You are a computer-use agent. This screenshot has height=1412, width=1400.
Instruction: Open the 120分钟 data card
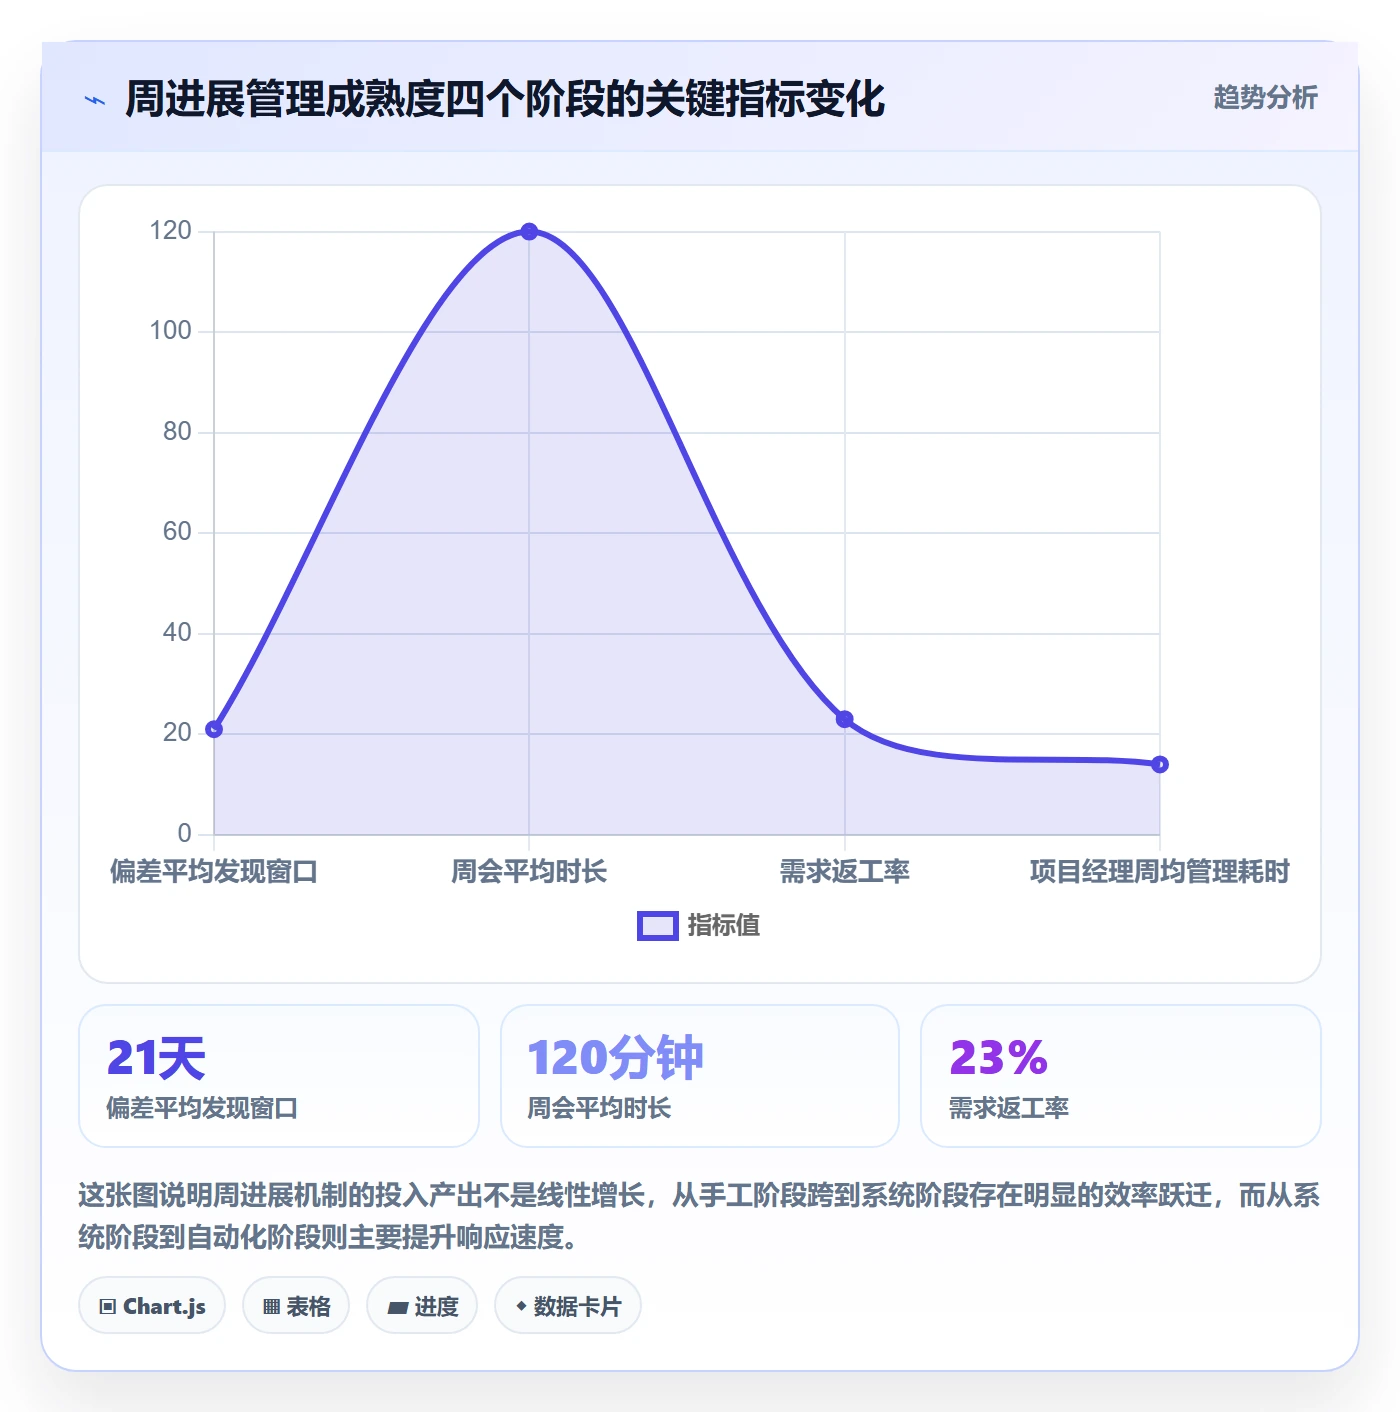tap(700, 1076)
